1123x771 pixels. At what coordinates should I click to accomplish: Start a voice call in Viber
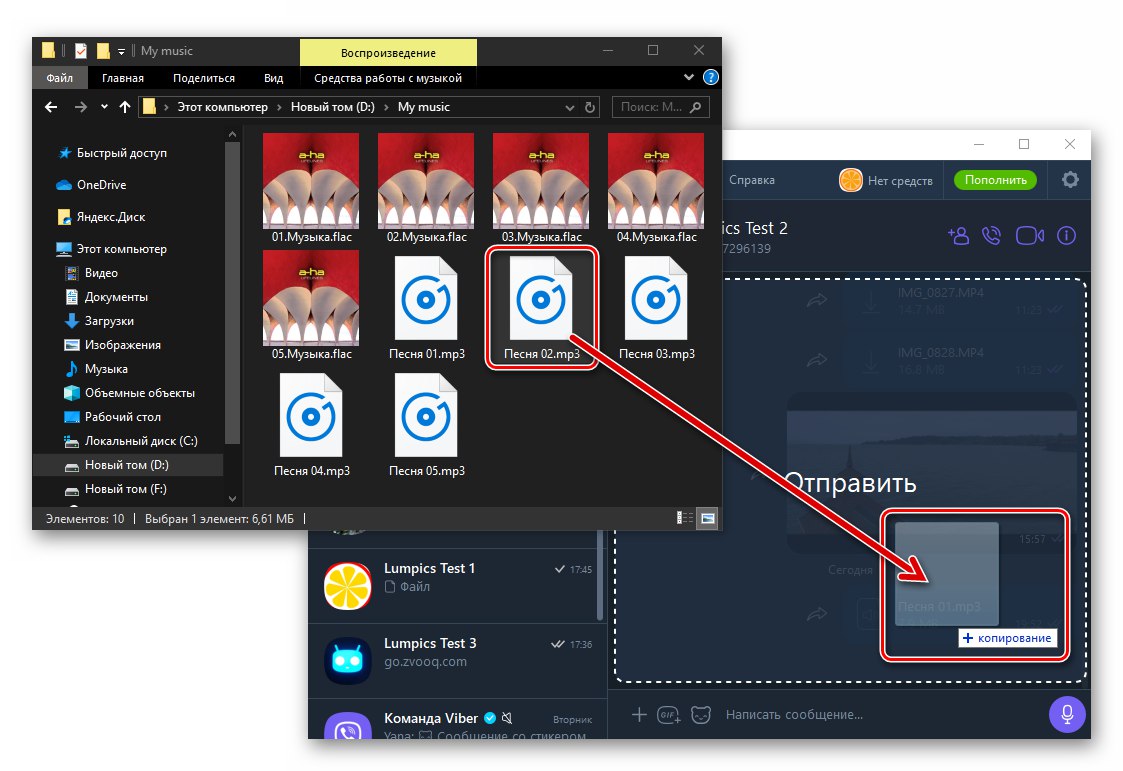point(992,236)
